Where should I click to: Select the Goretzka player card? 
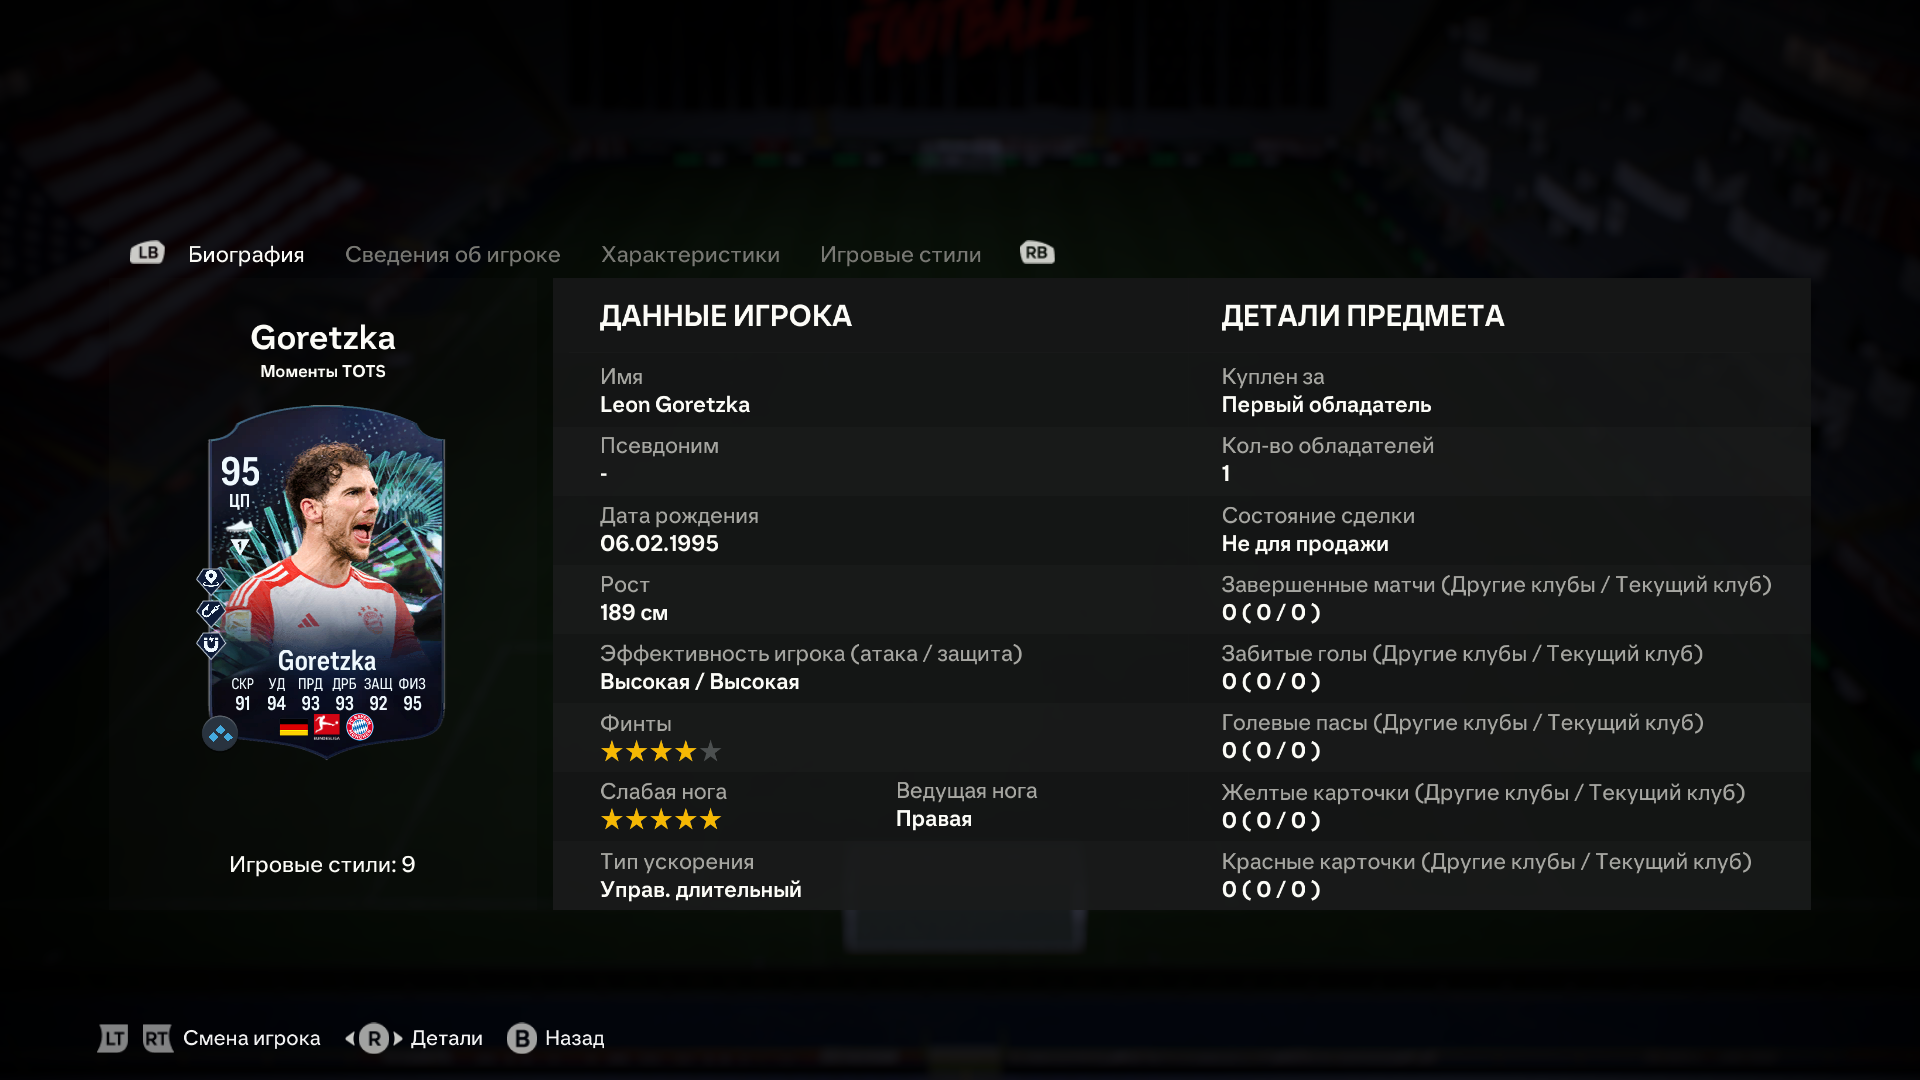point(326,581)
